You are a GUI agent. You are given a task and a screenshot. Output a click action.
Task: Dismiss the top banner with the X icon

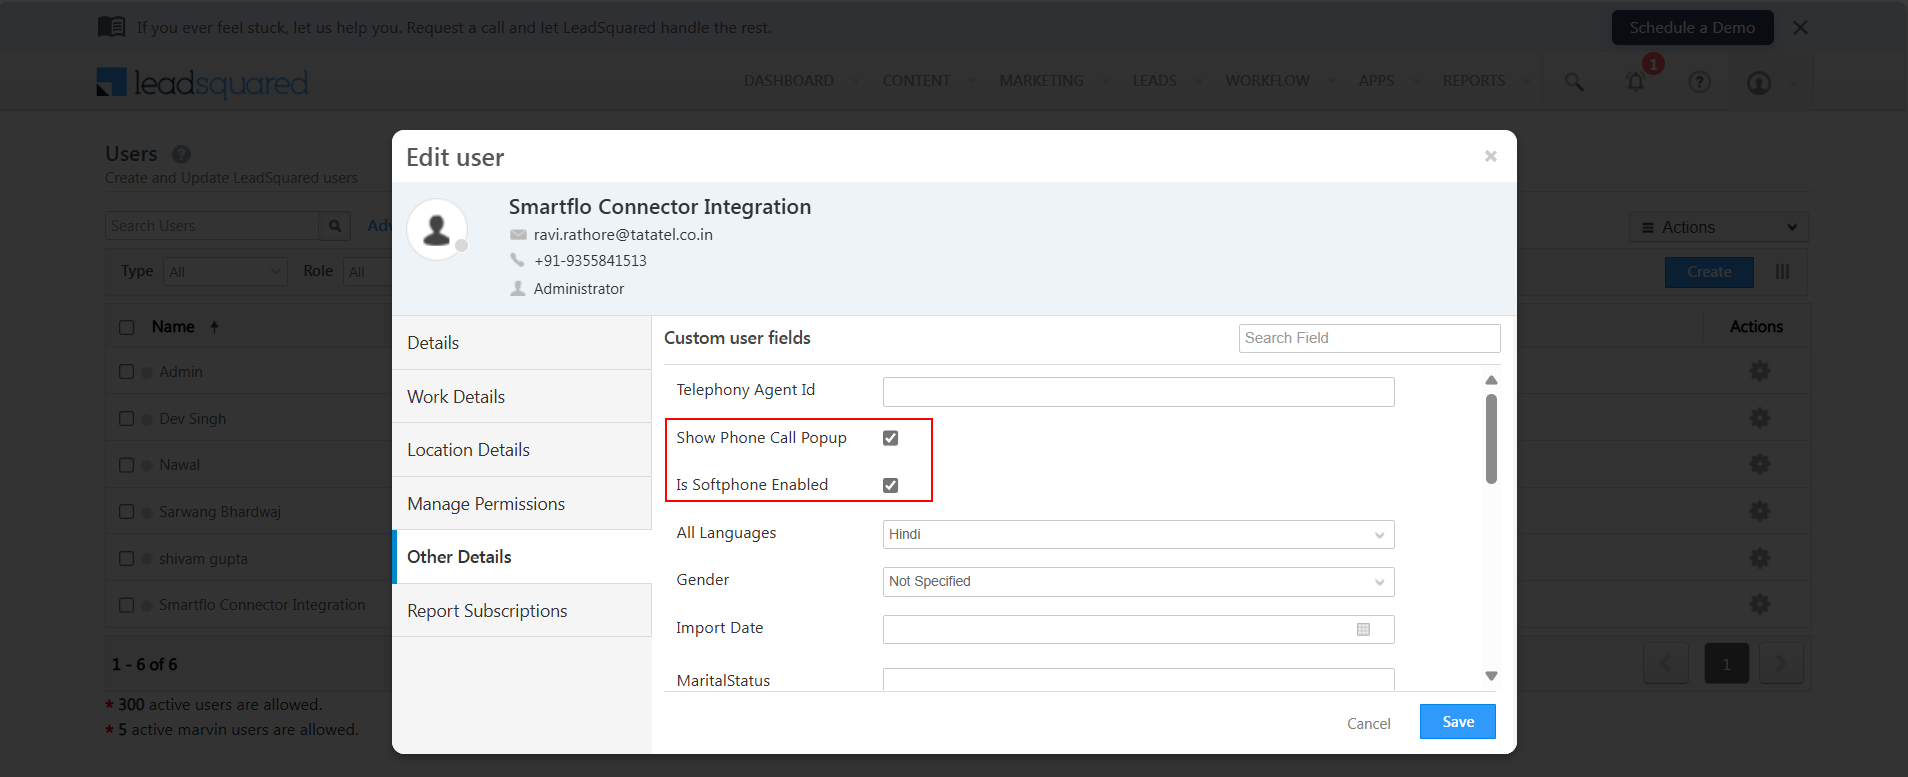click(x=1800, y=28)
